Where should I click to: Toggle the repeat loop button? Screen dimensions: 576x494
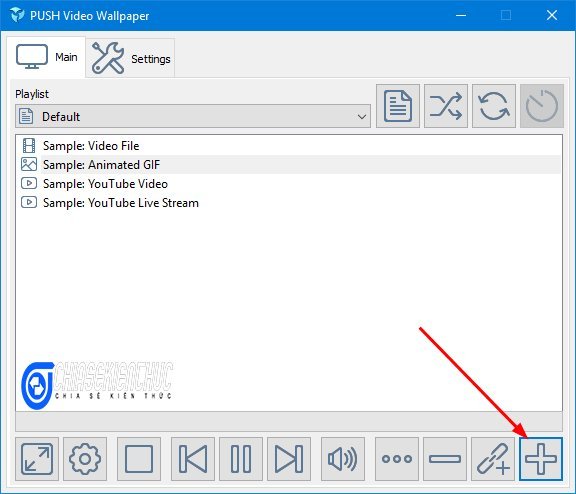point(494,106)
